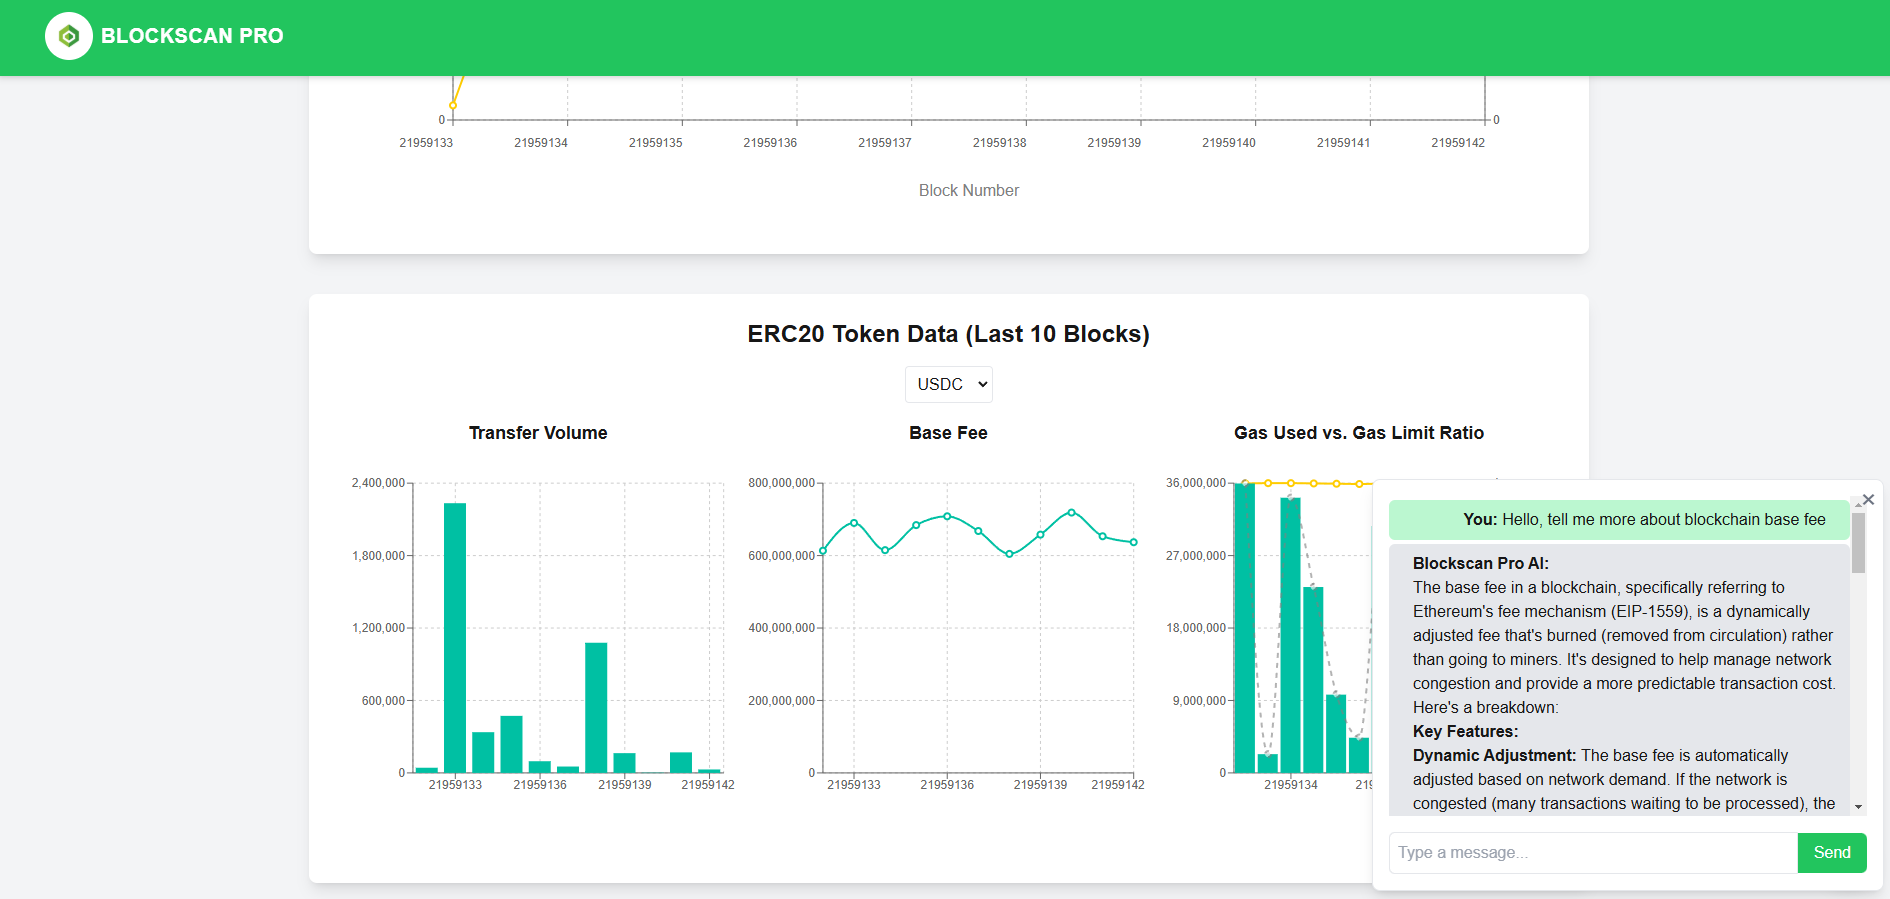Click the chat scrollbar thumb
The image size is (1890, 899).
1858,543
